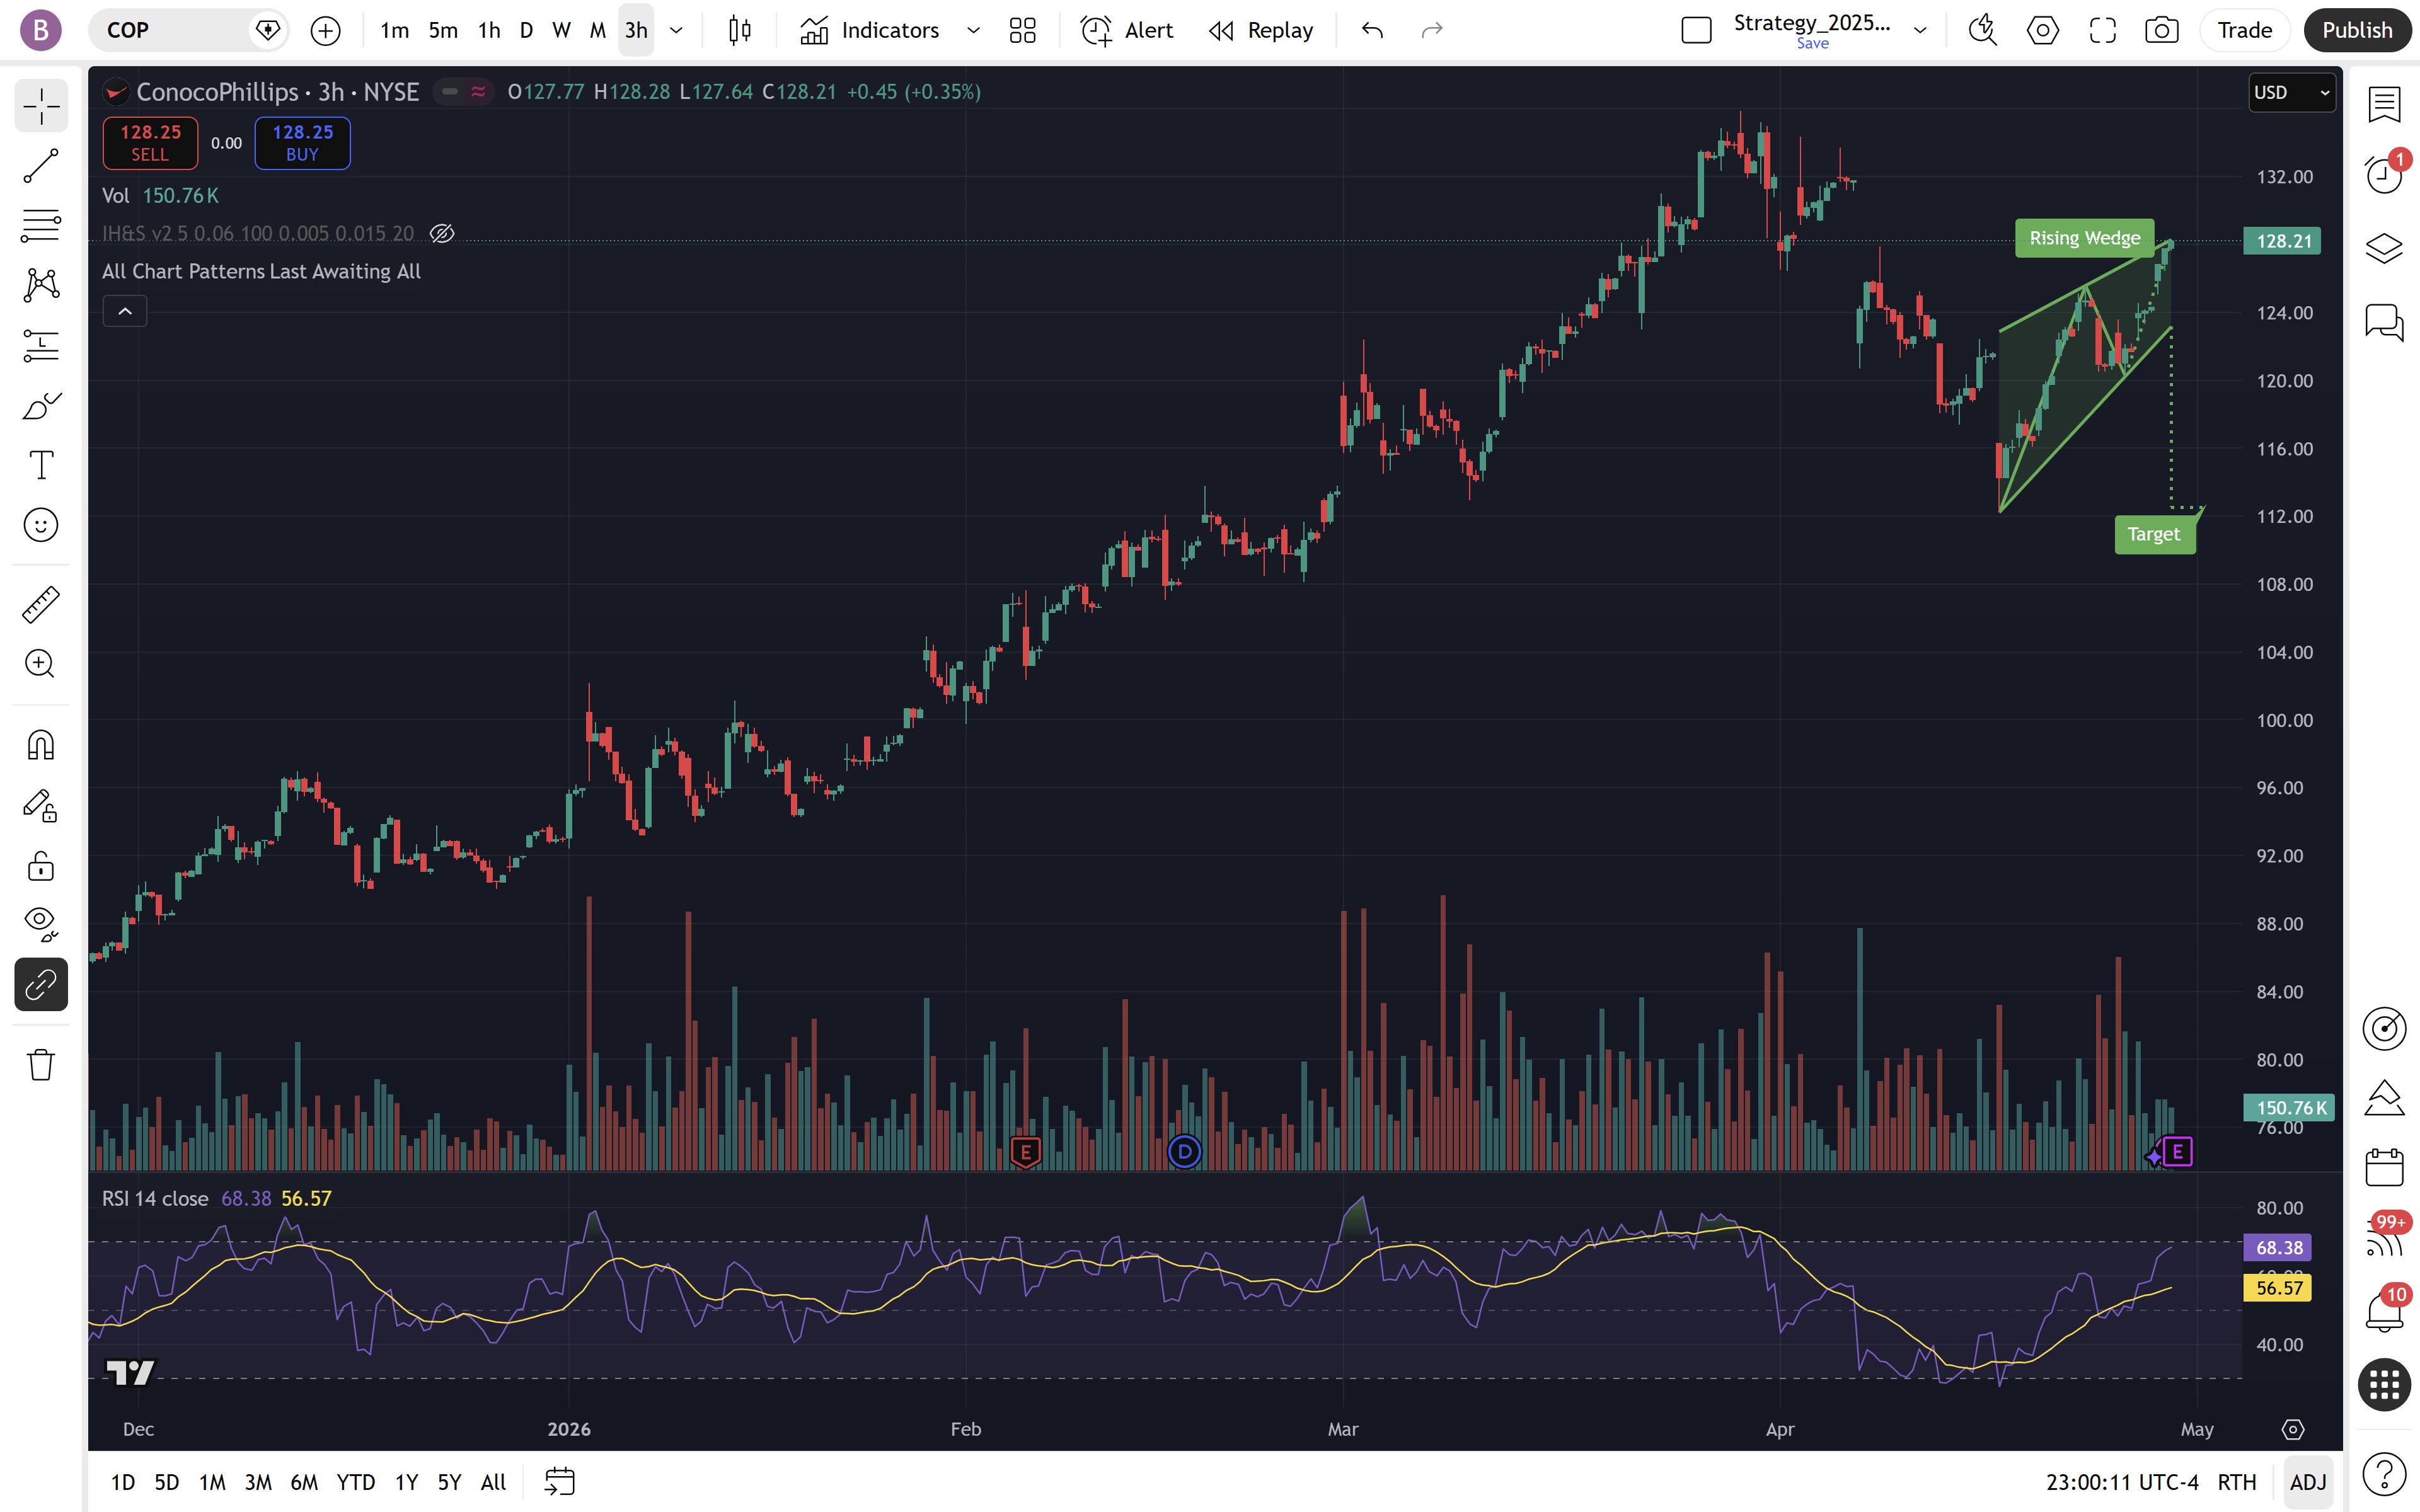2420x1512 pixels.
Task: Take a chart snapshot with camera icon
Action: click(2162, 30)
